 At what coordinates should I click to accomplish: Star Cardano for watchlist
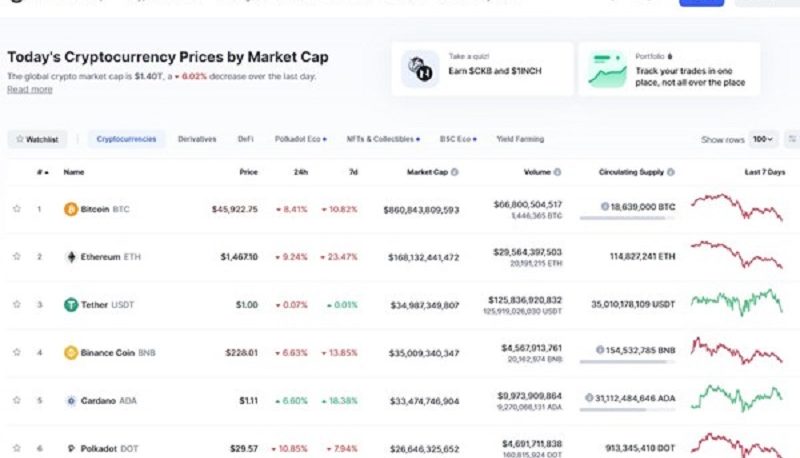click(x=17, y=400)
